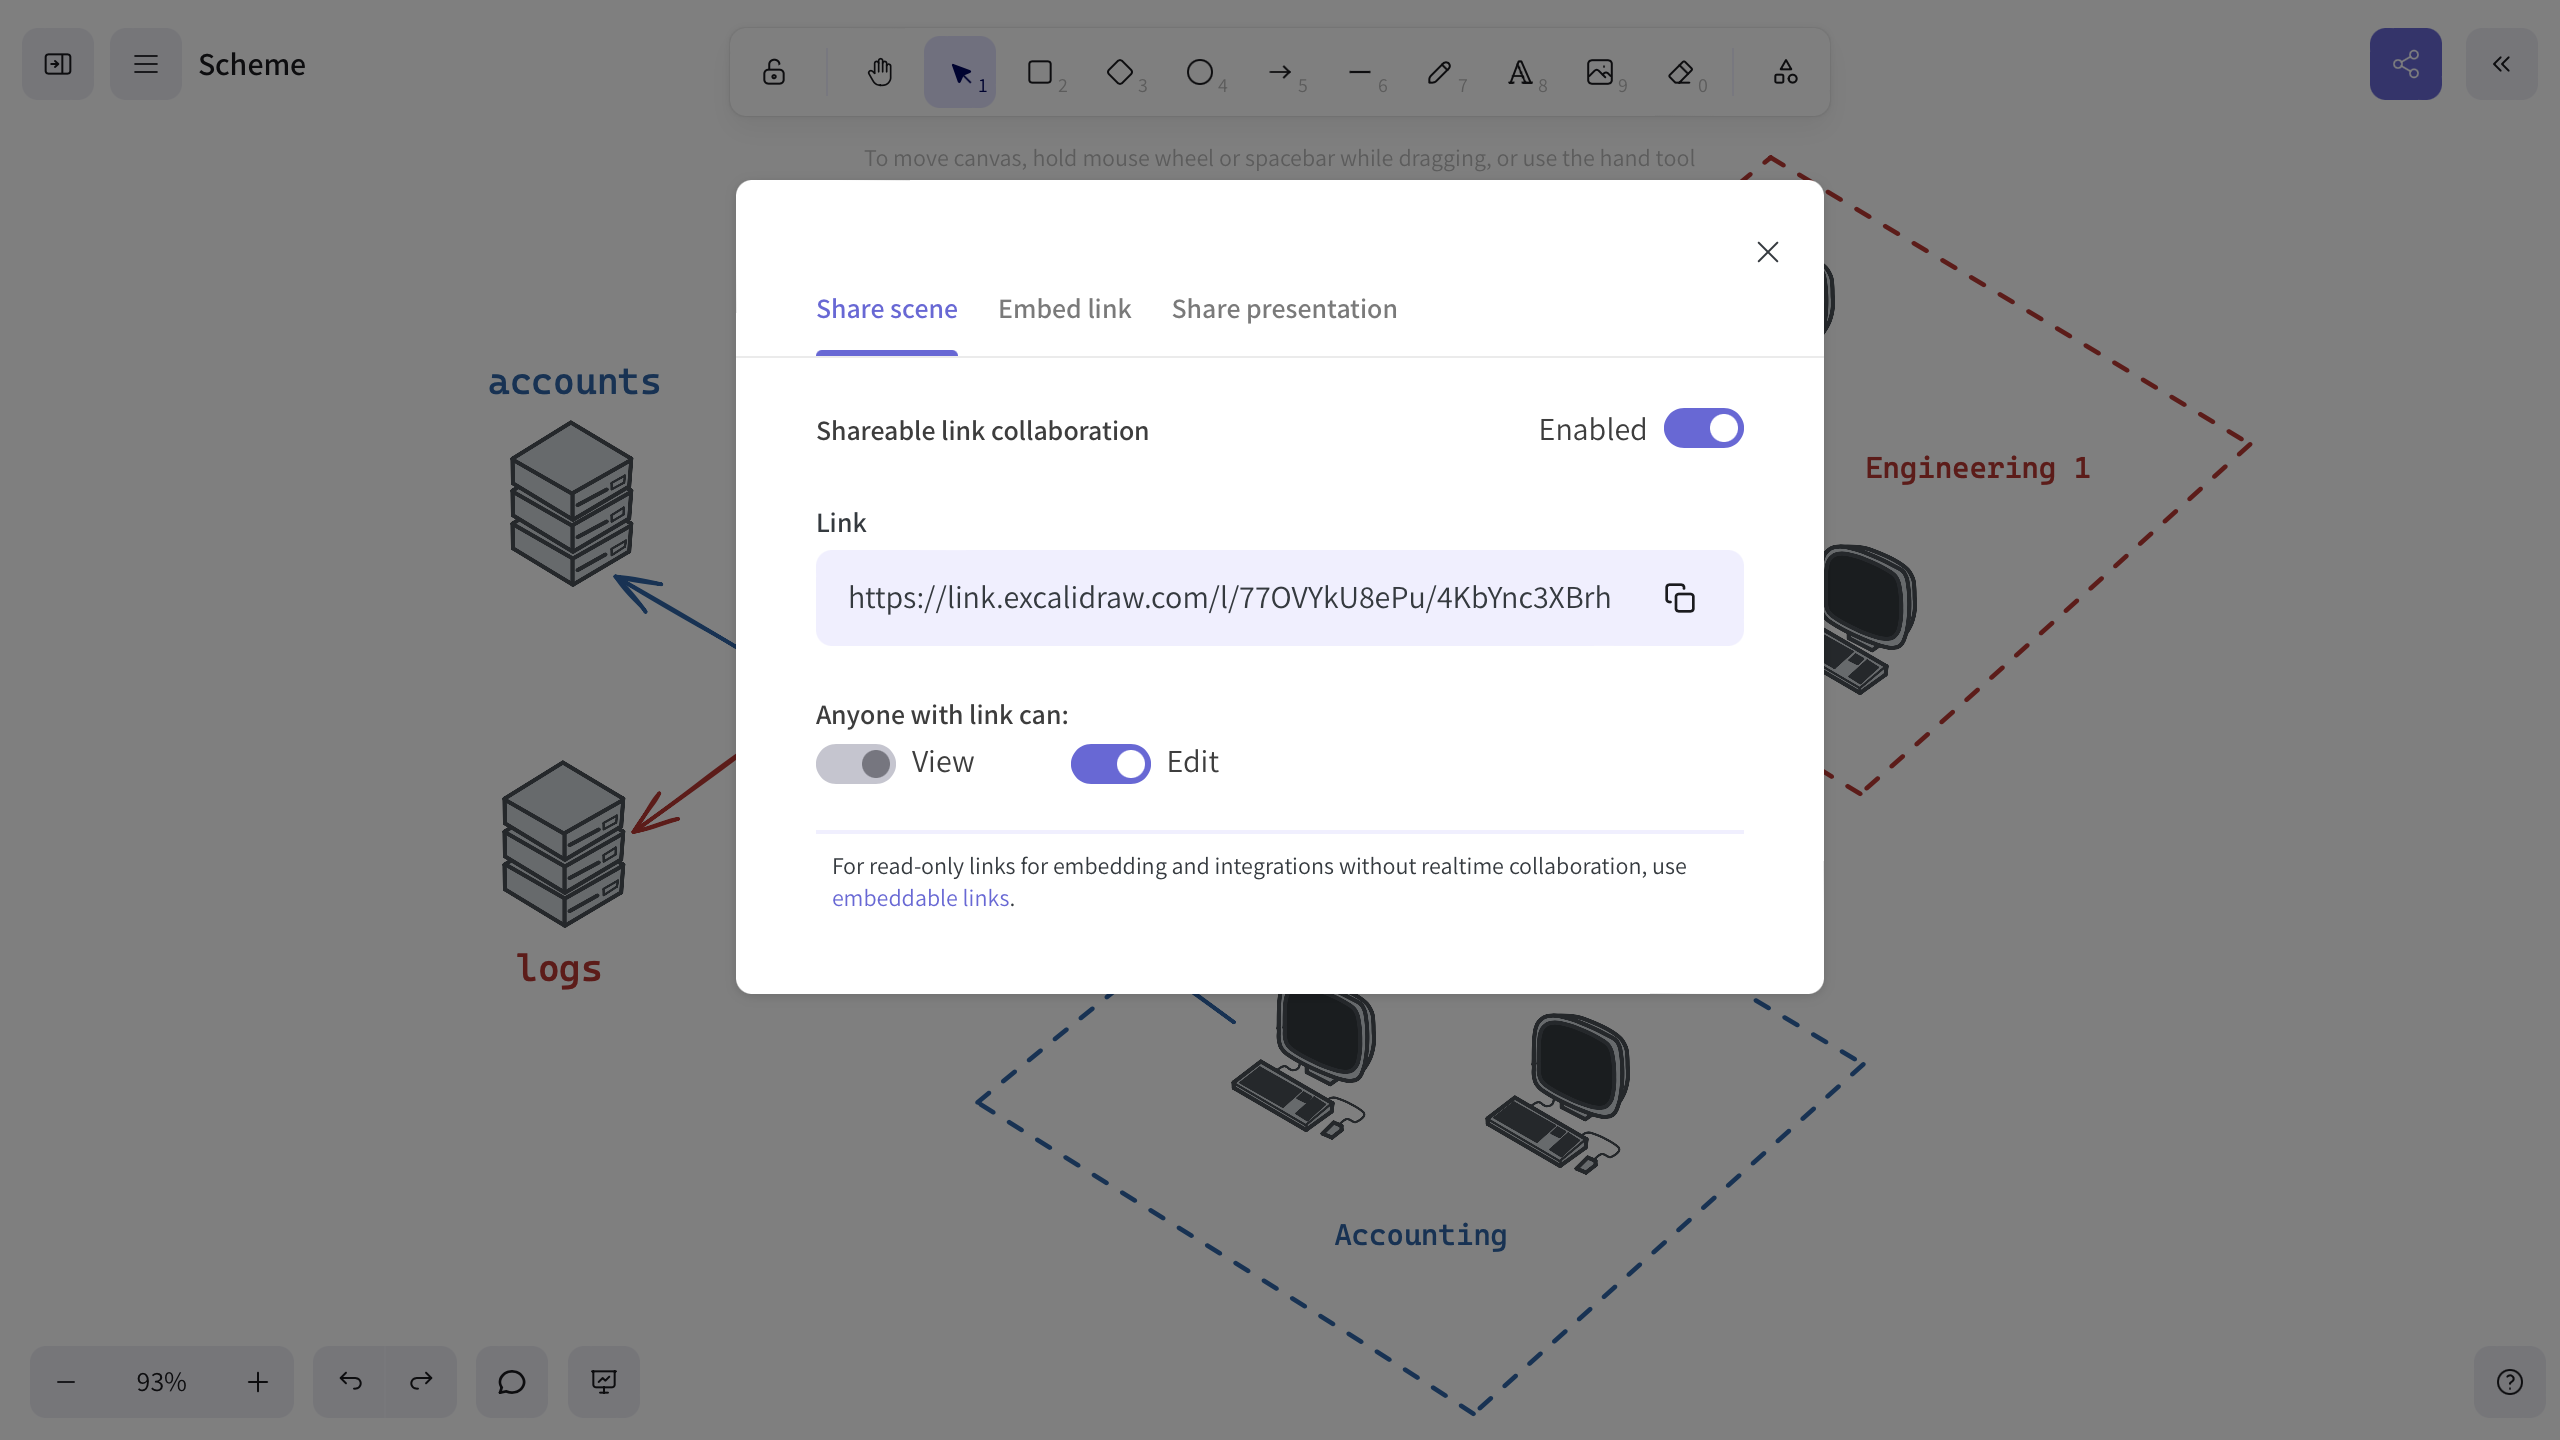Open the Share presentation tab
The image size is (2560, 1440).
click(x=1284, y=309)
